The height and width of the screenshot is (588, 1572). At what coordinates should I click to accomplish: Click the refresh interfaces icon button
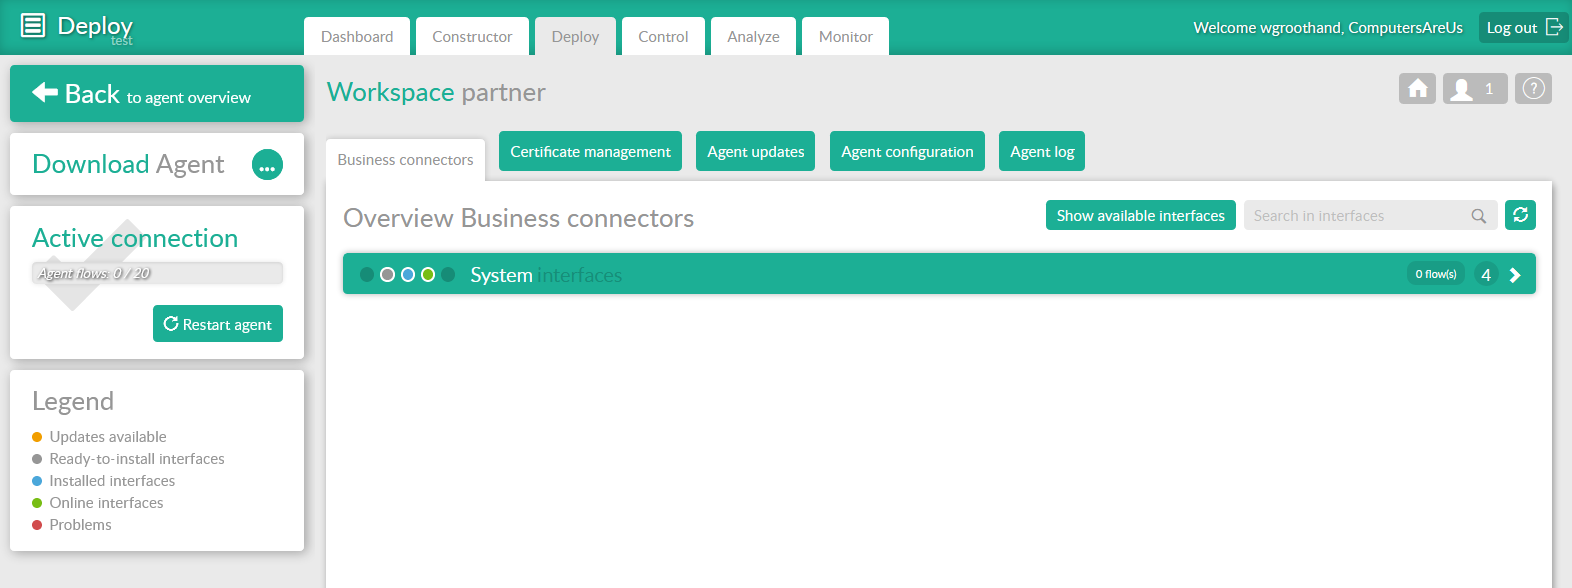pyautogui.click(x=1520, y=215)
